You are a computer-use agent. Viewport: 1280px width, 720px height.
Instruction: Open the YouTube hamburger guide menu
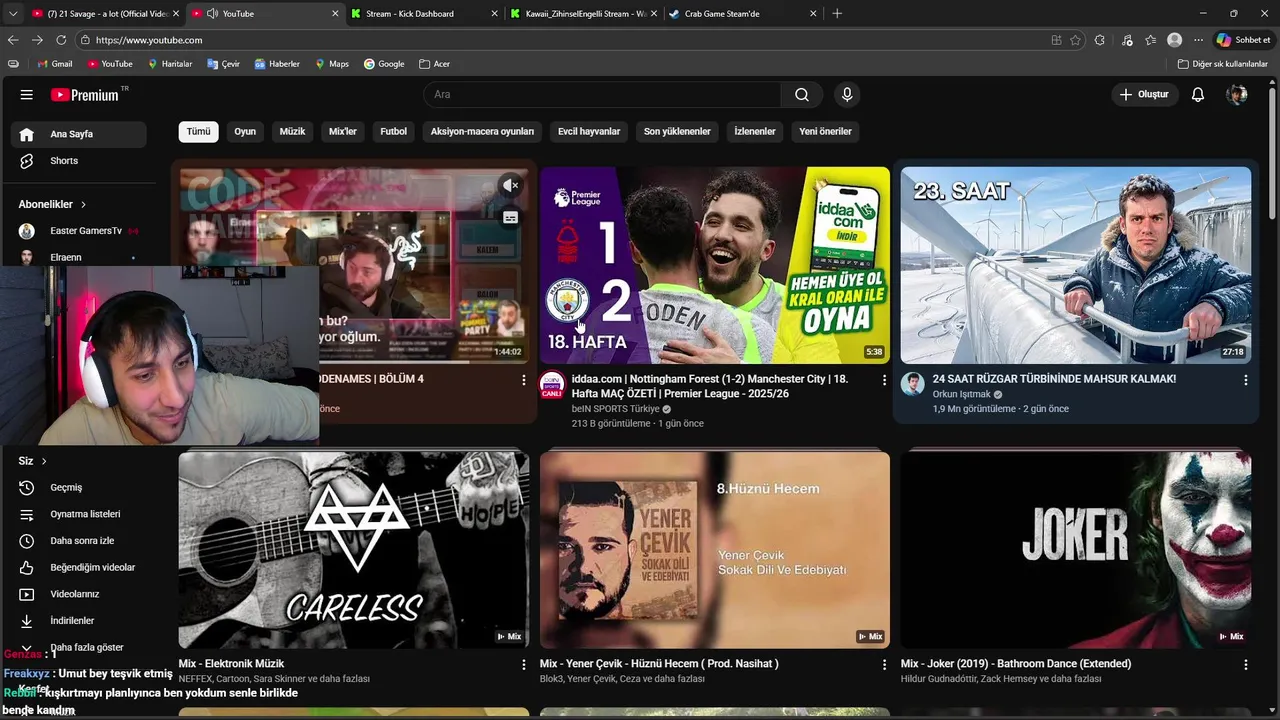[27, 95]
